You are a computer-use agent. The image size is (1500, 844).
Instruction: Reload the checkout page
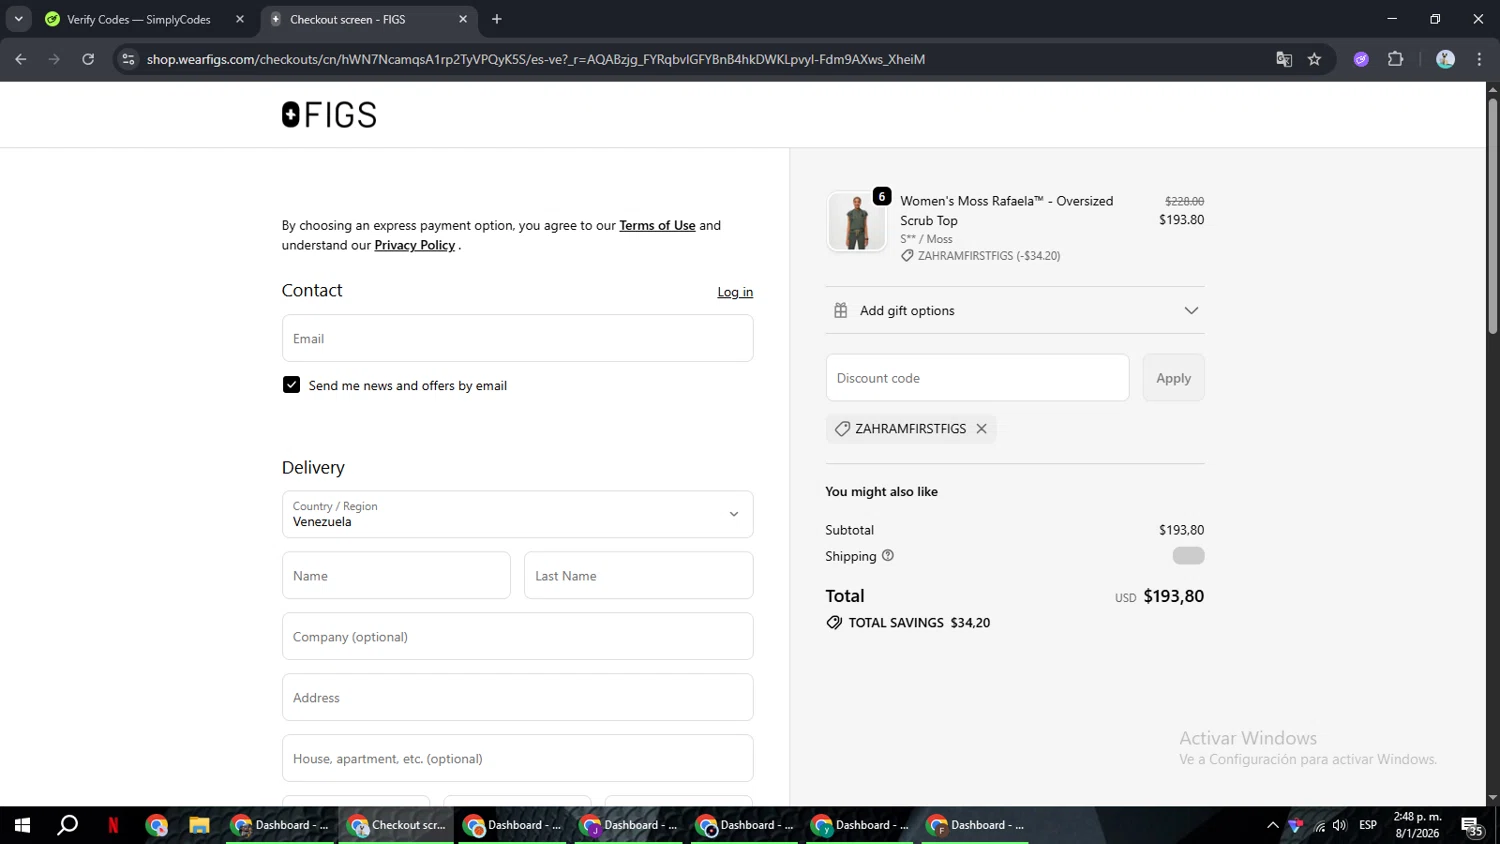pyautogui.click(x=88, y=59)
